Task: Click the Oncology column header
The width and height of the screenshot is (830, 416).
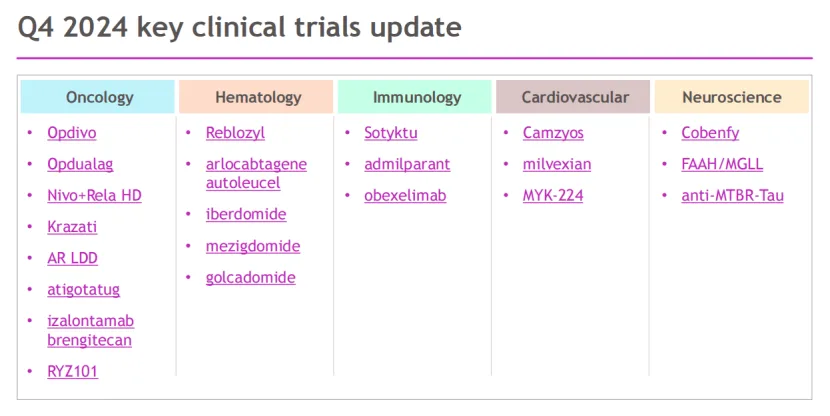Action: [99, 97]
